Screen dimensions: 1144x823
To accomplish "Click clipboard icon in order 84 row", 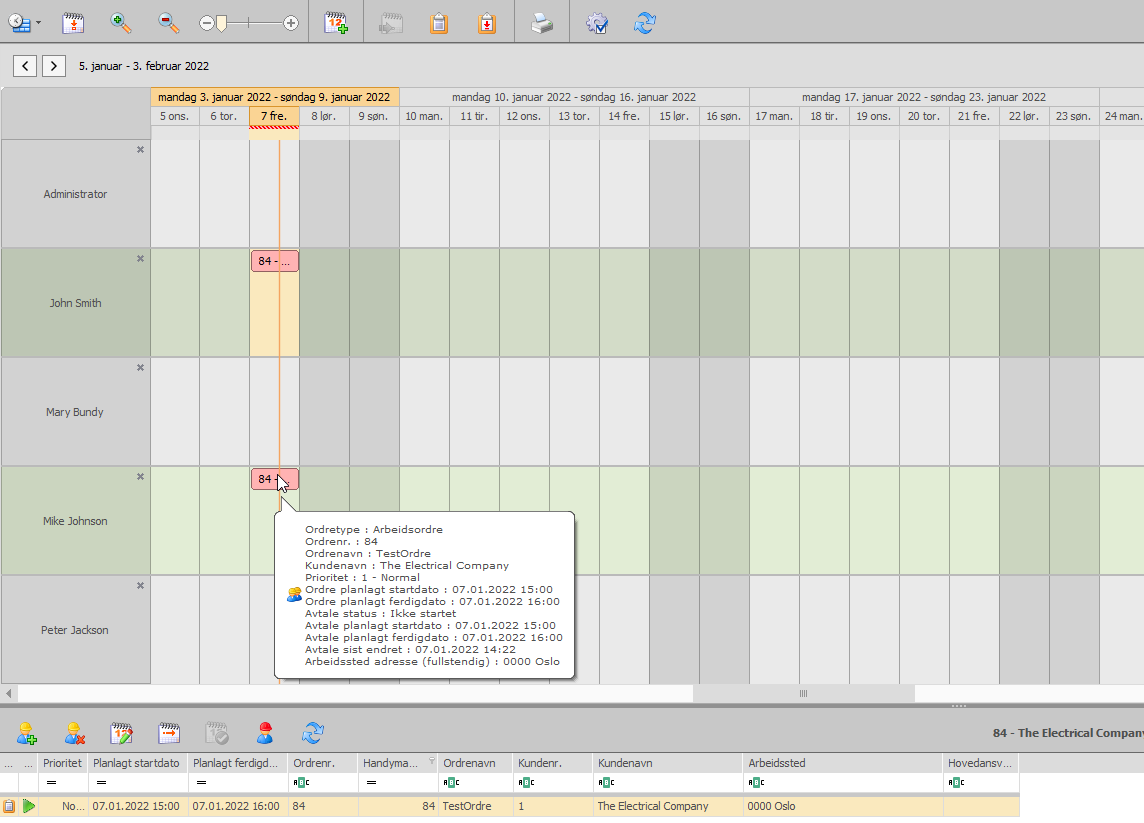I will click(9, 806).
